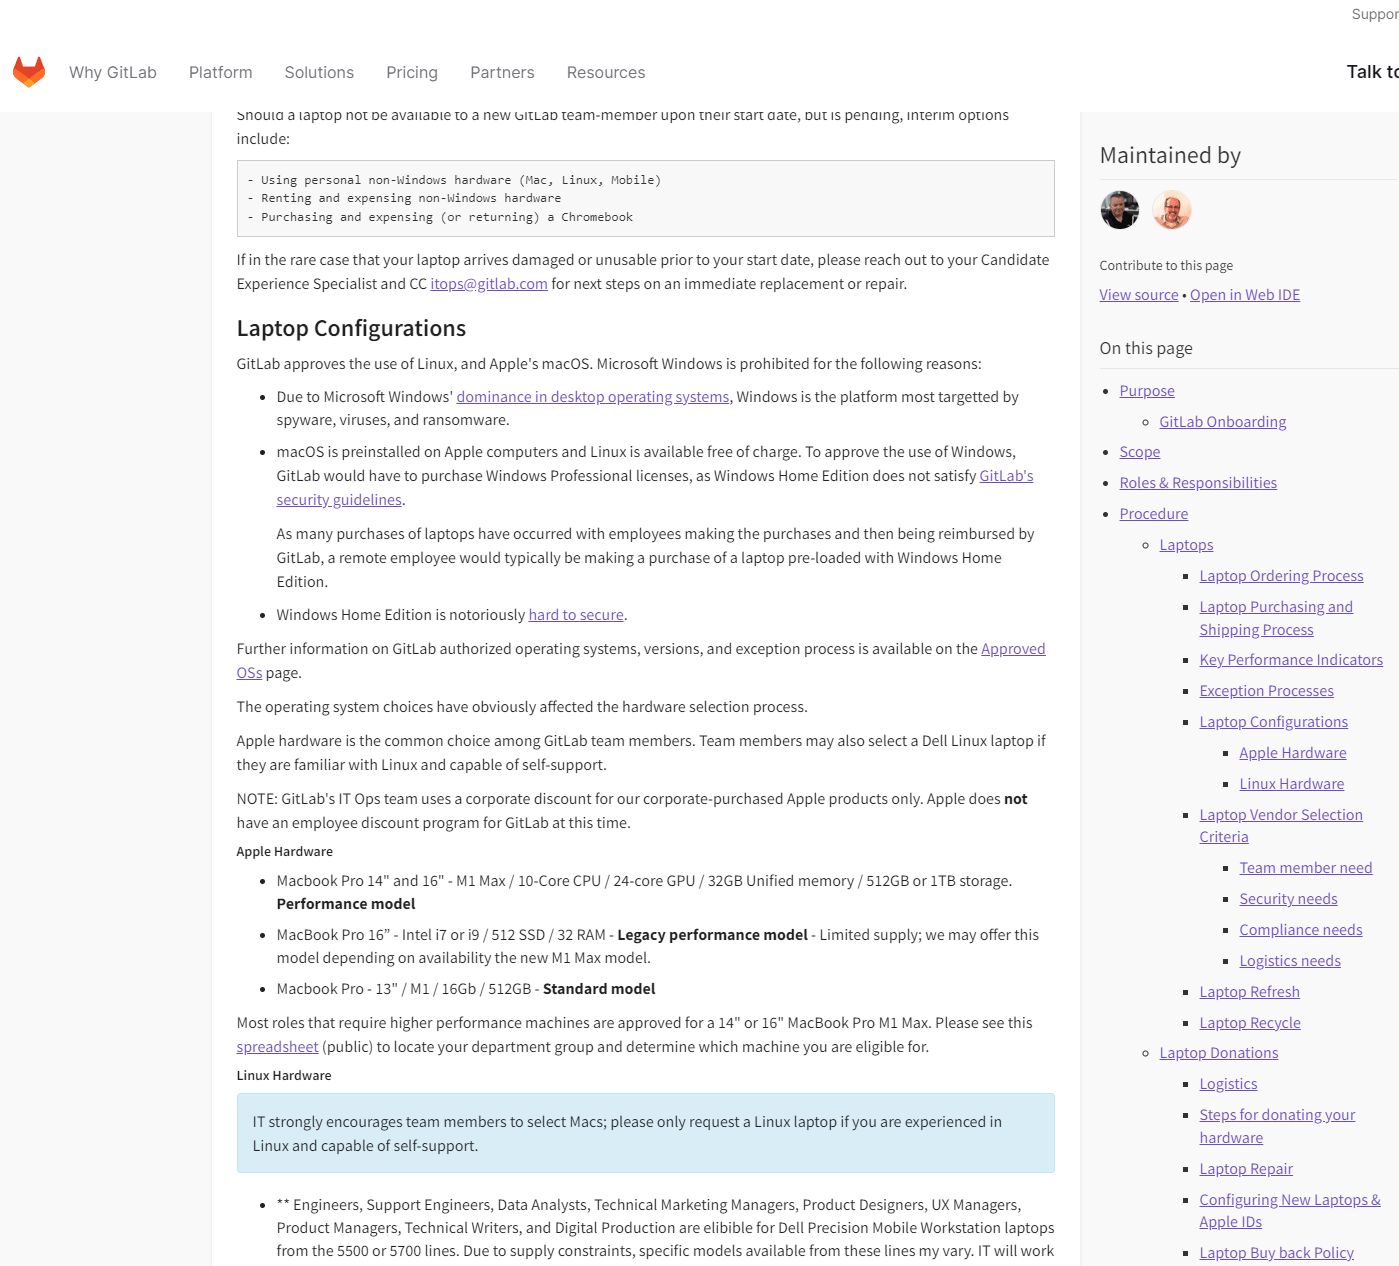Open the Resources dropdown menu

(605, 72)
